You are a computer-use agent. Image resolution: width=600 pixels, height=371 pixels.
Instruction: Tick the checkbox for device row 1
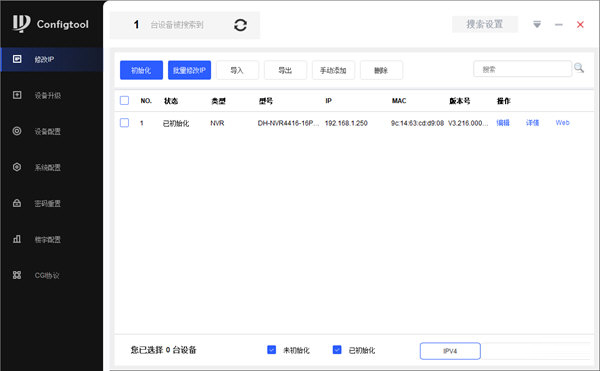pyautogui.click(x=124, y=123)
